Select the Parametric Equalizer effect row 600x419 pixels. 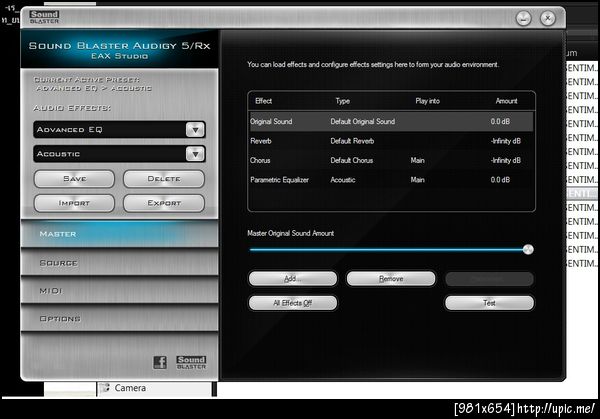coord(391,180)
